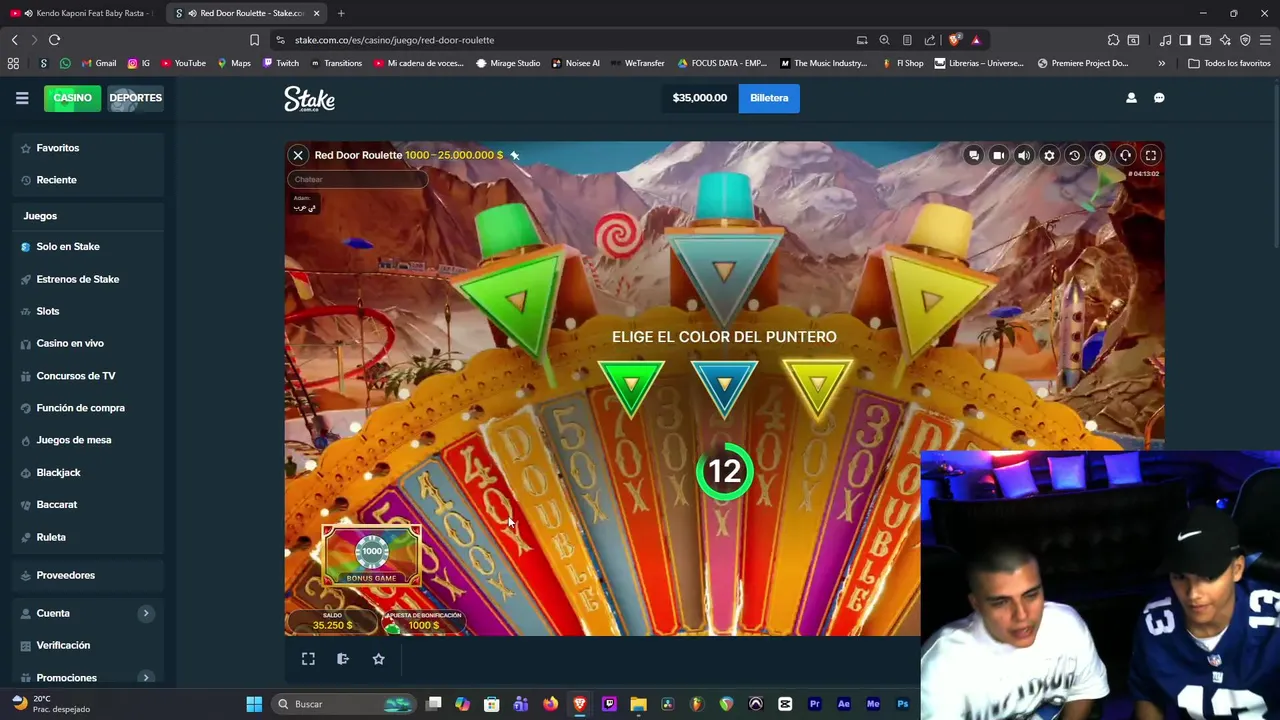
Task: Open Premiere Pro from taskbar
Action: [x=814, y=704]
